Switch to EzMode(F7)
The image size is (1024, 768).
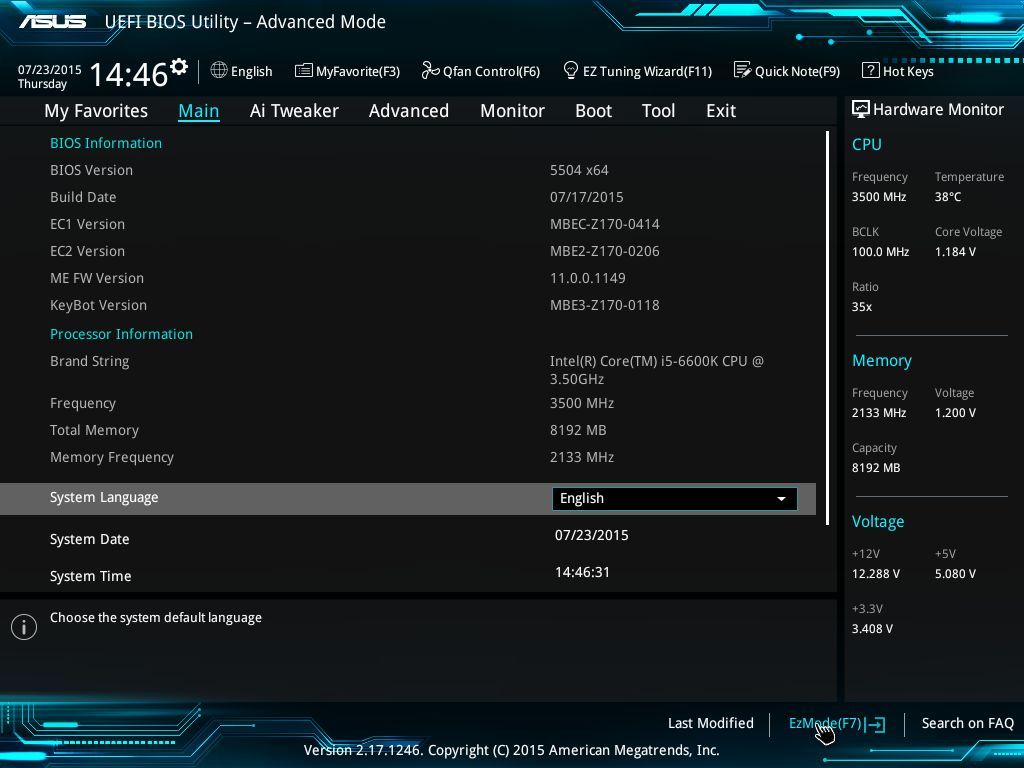point(837,724)
